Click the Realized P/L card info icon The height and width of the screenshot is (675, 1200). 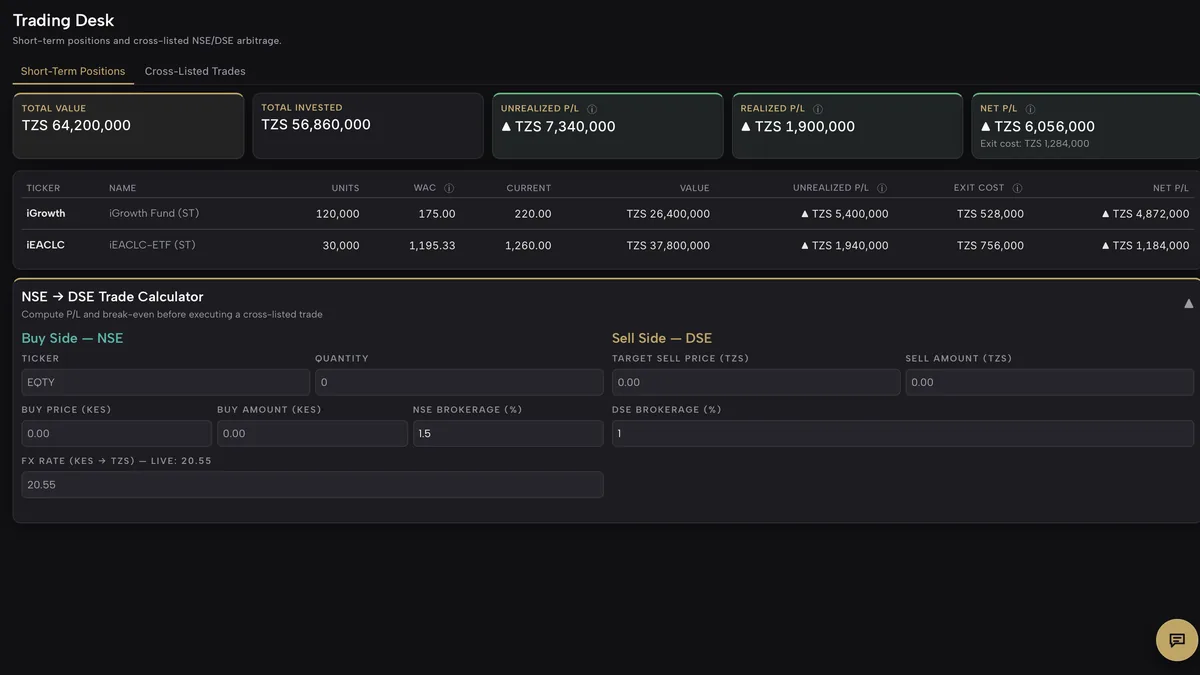(818, 109)
